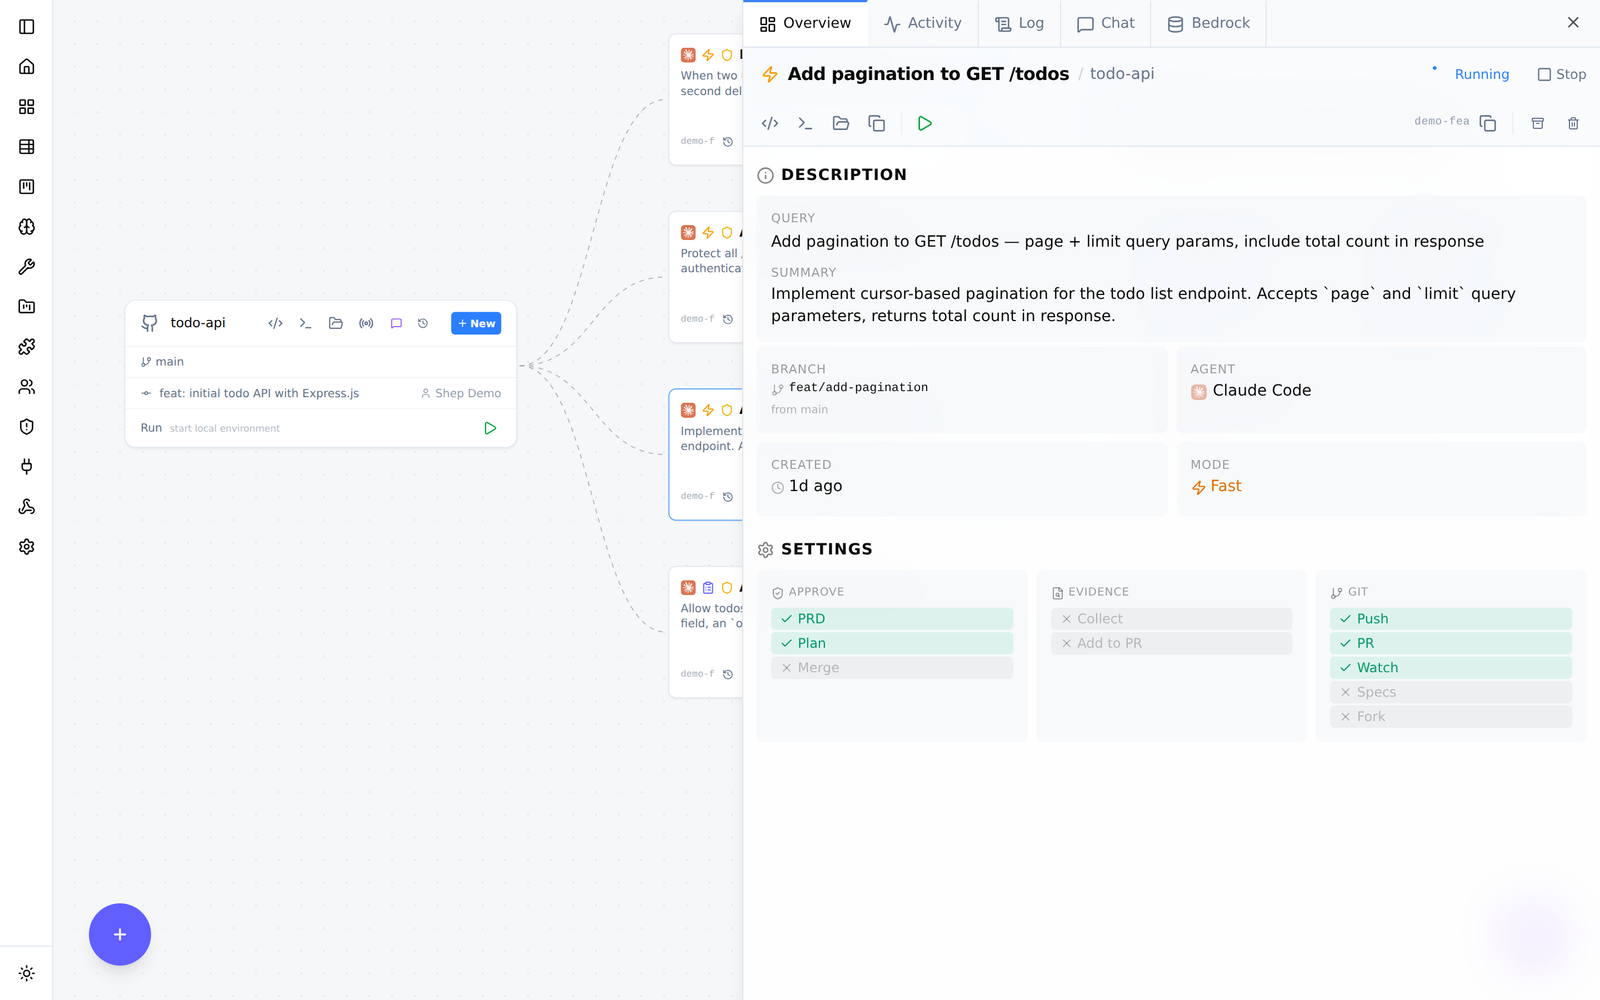Archive the feature using the archive icon
The height and width of the screenshot is (1000, 1600).
(1538, 124)
